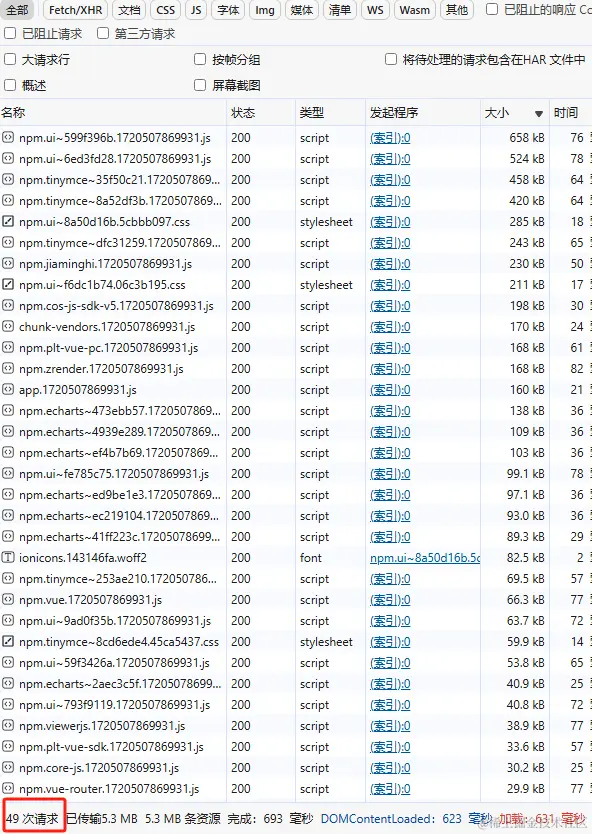
Task: Click script icon next to npm.vue.1720507869931.js
Action: point(8,599)
